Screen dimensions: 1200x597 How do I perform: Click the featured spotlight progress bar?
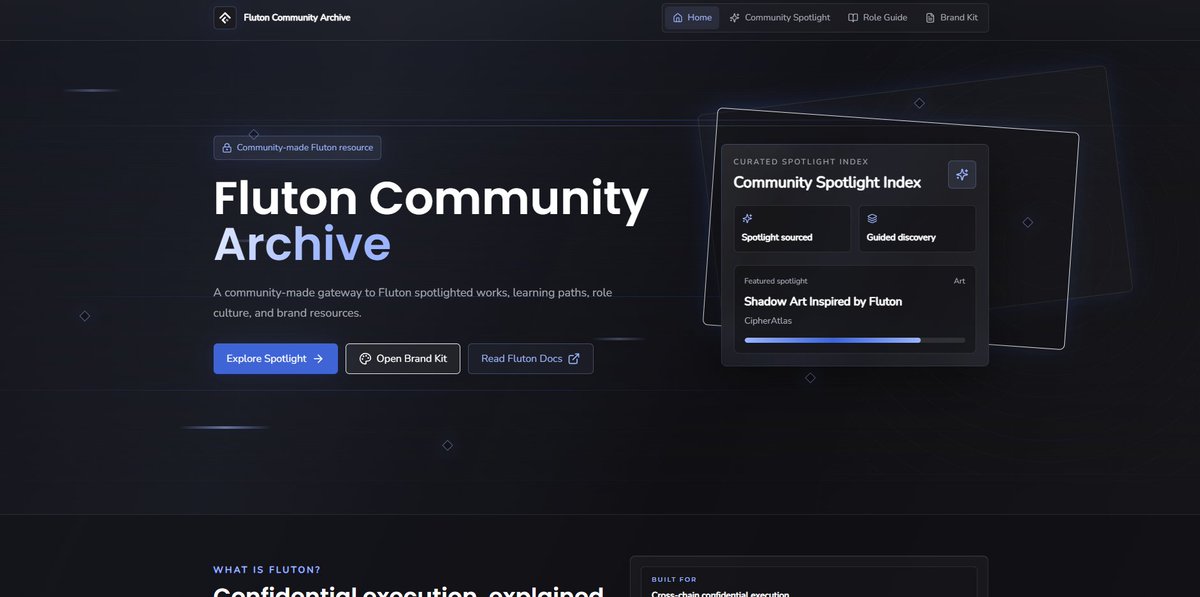(855, 340)
